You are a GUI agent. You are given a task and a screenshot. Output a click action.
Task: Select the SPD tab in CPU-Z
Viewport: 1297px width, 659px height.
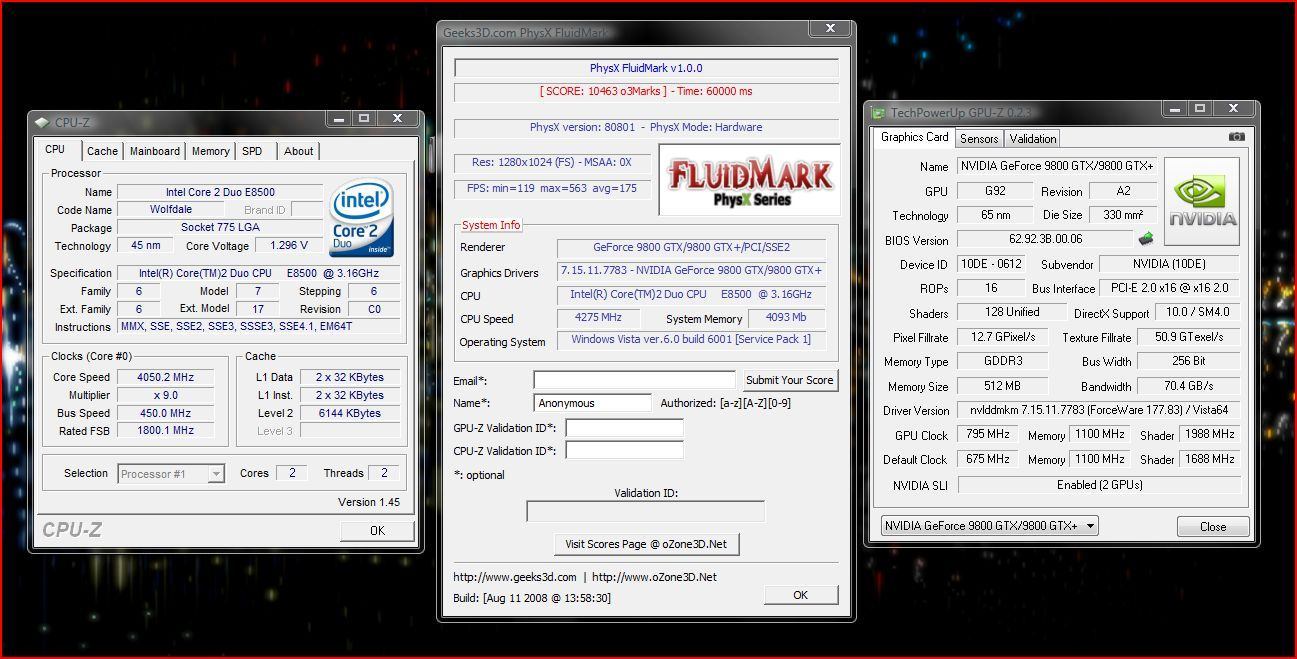(252, 151)
